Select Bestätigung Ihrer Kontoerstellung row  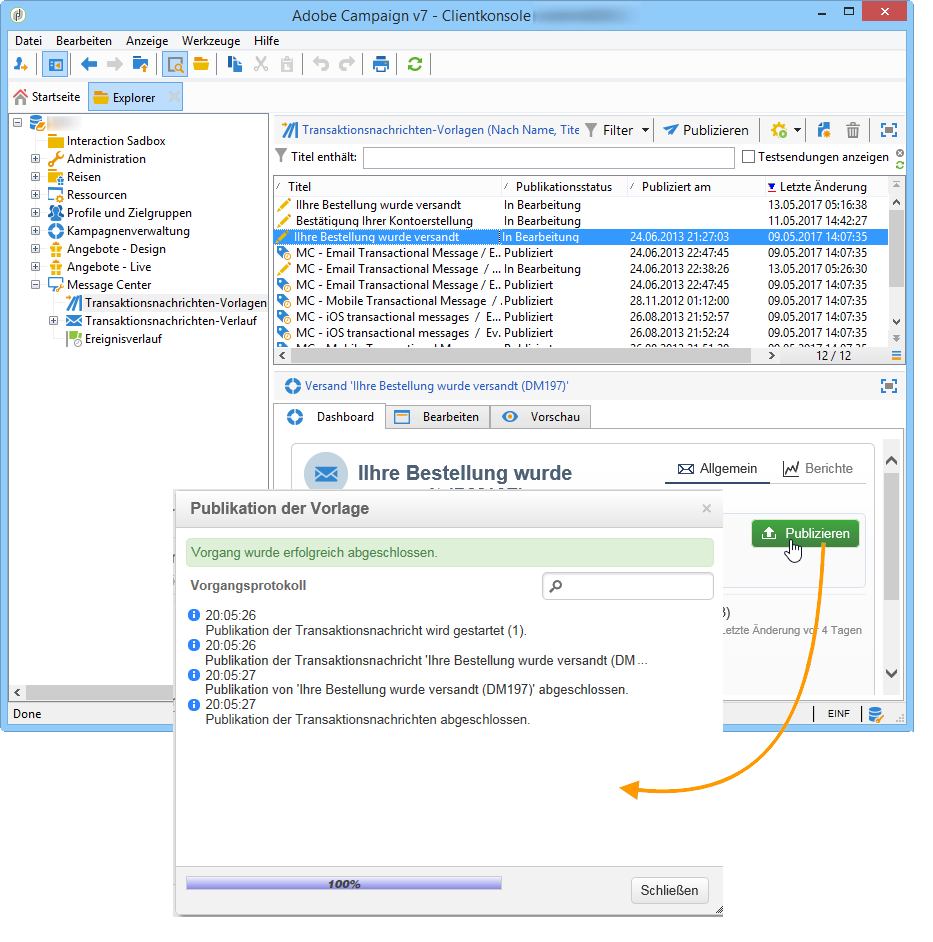[580, 221]
